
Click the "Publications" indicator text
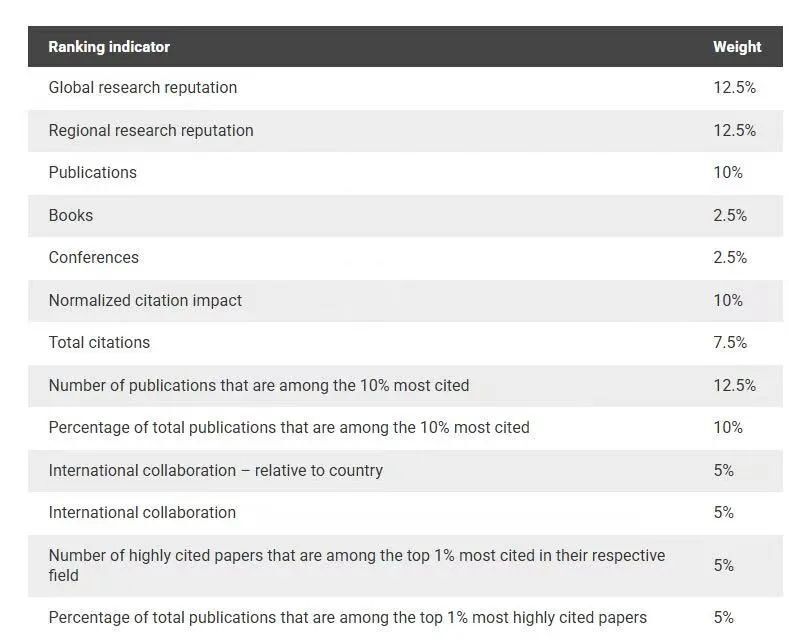[x=93, y=173]
